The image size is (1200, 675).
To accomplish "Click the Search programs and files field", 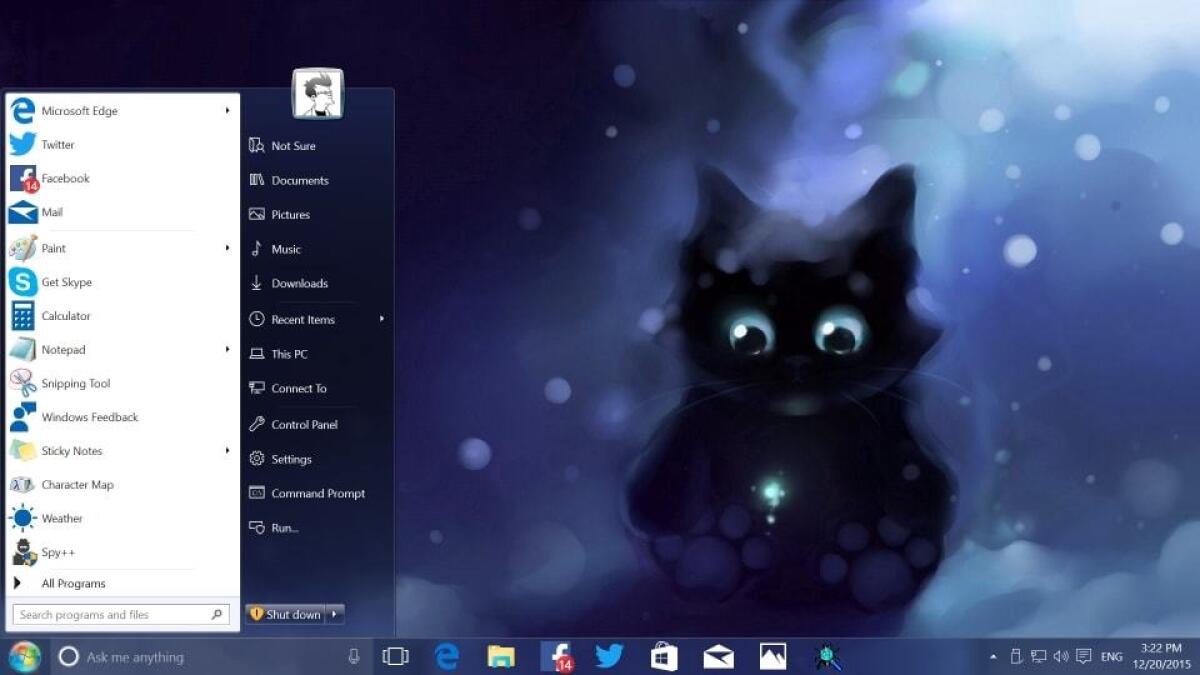I will pyautogui.click(x=110, y=614).
